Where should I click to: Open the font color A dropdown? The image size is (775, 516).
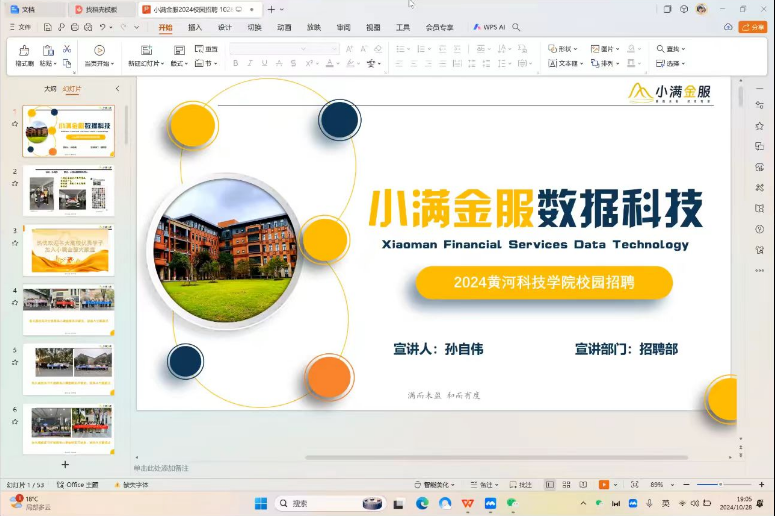(338, 64)
